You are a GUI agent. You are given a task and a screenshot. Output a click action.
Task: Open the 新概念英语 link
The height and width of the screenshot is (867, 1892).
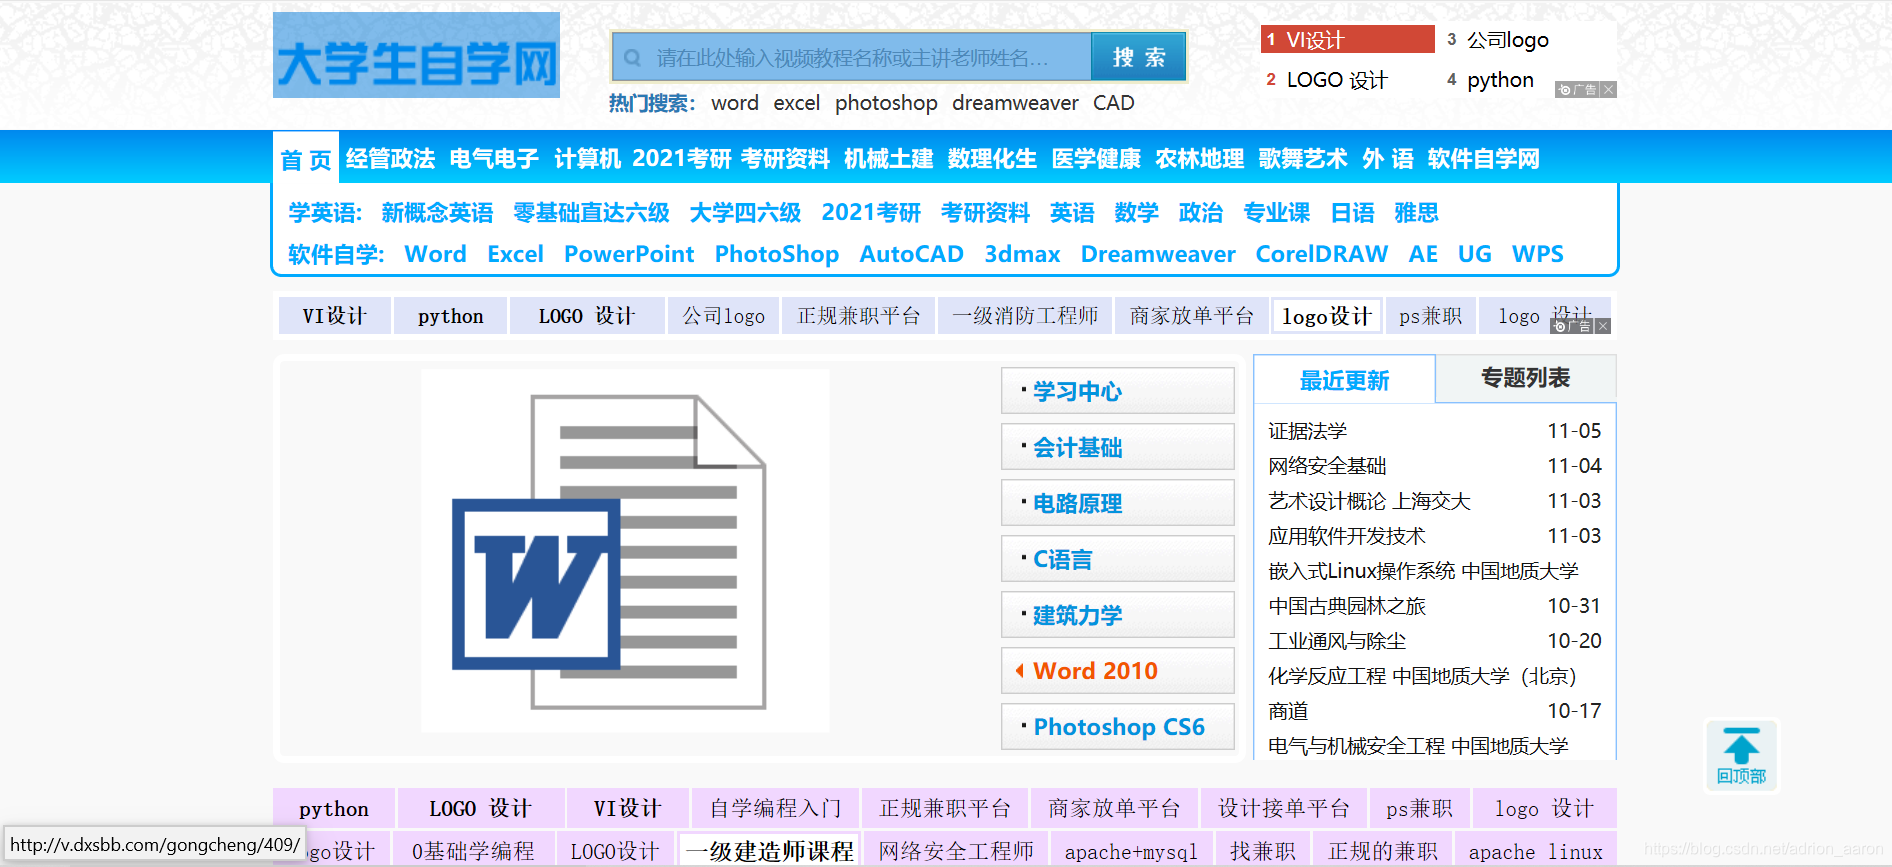click(437, 212)
